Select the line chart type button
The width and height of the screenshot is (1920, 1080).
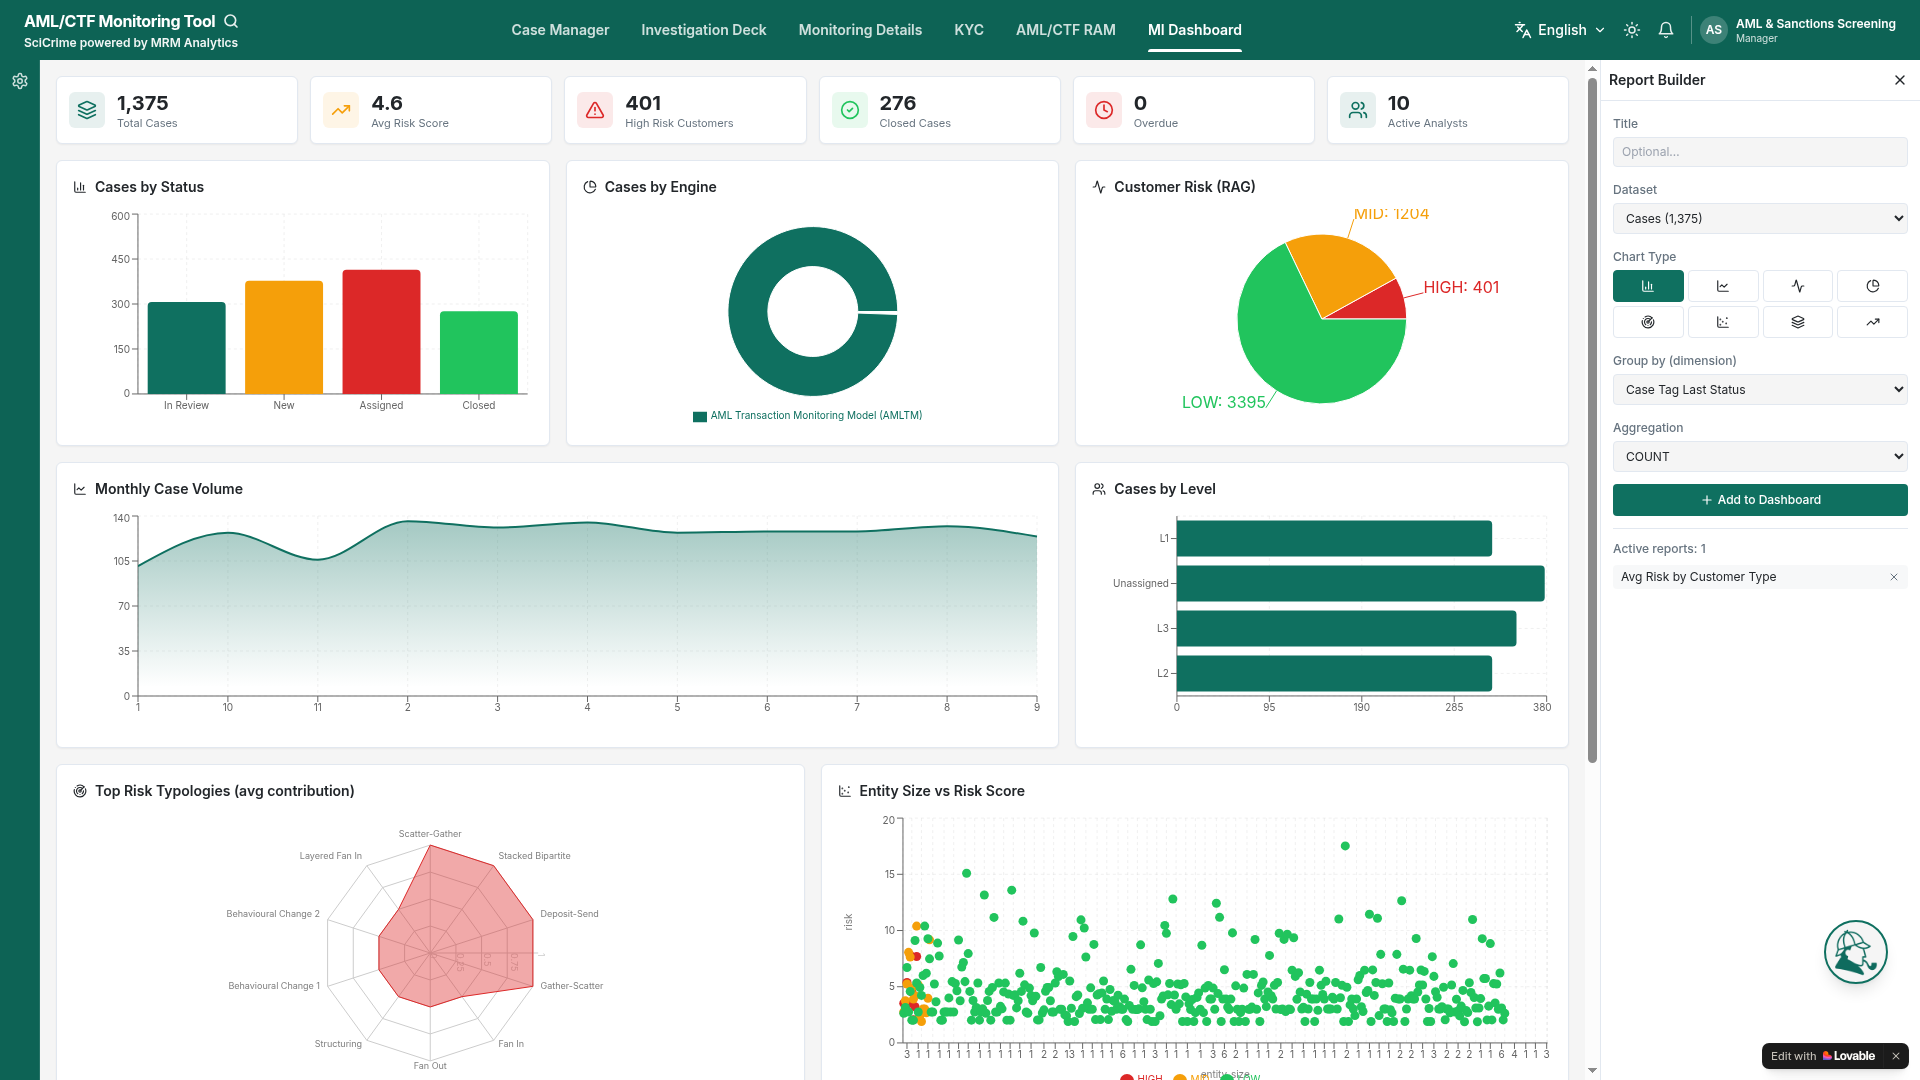tap(1723, 286)
